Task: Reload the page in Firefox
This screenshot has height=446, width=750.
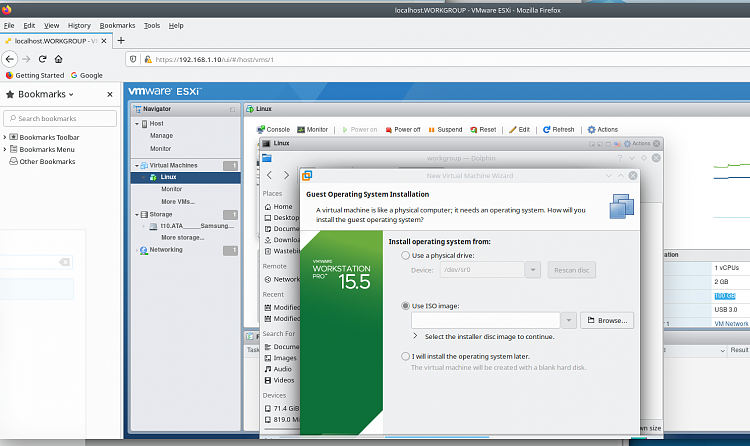Action: click(x=43, y=59)
